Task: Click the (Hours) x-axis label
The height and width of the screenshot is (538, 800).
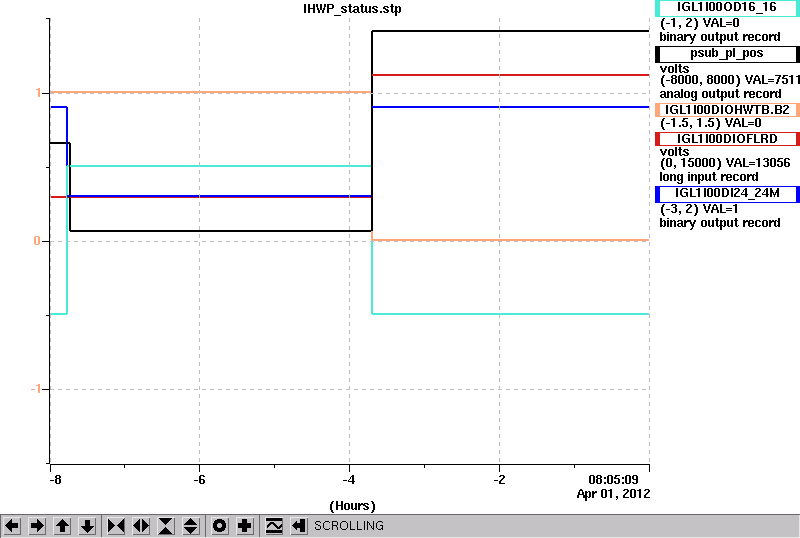Action: [352, 506]
